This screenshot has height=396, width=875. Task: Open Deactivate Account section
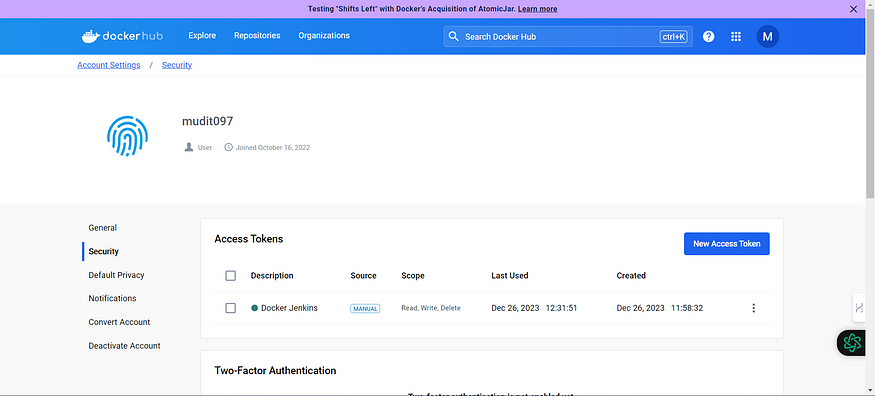click(124, 346)
